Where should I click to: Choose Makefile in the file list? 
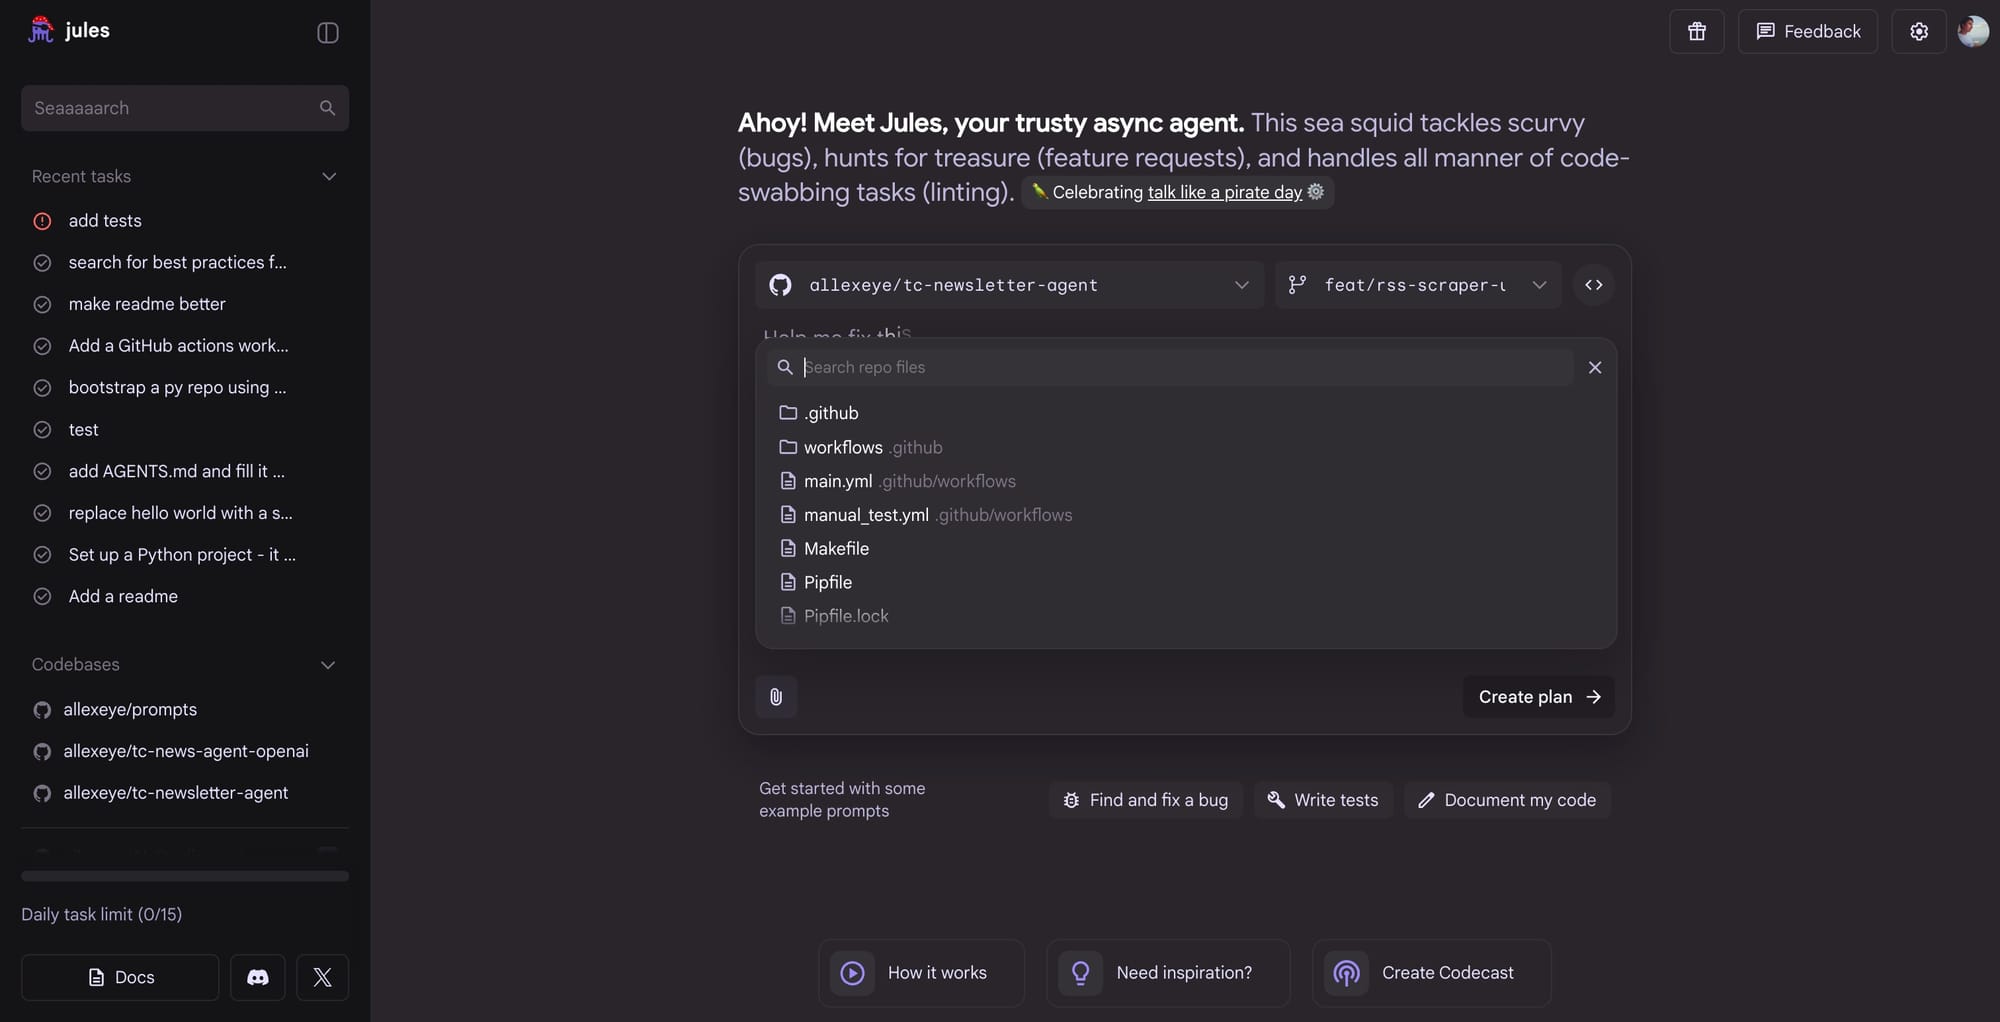[x=836, y=549]
